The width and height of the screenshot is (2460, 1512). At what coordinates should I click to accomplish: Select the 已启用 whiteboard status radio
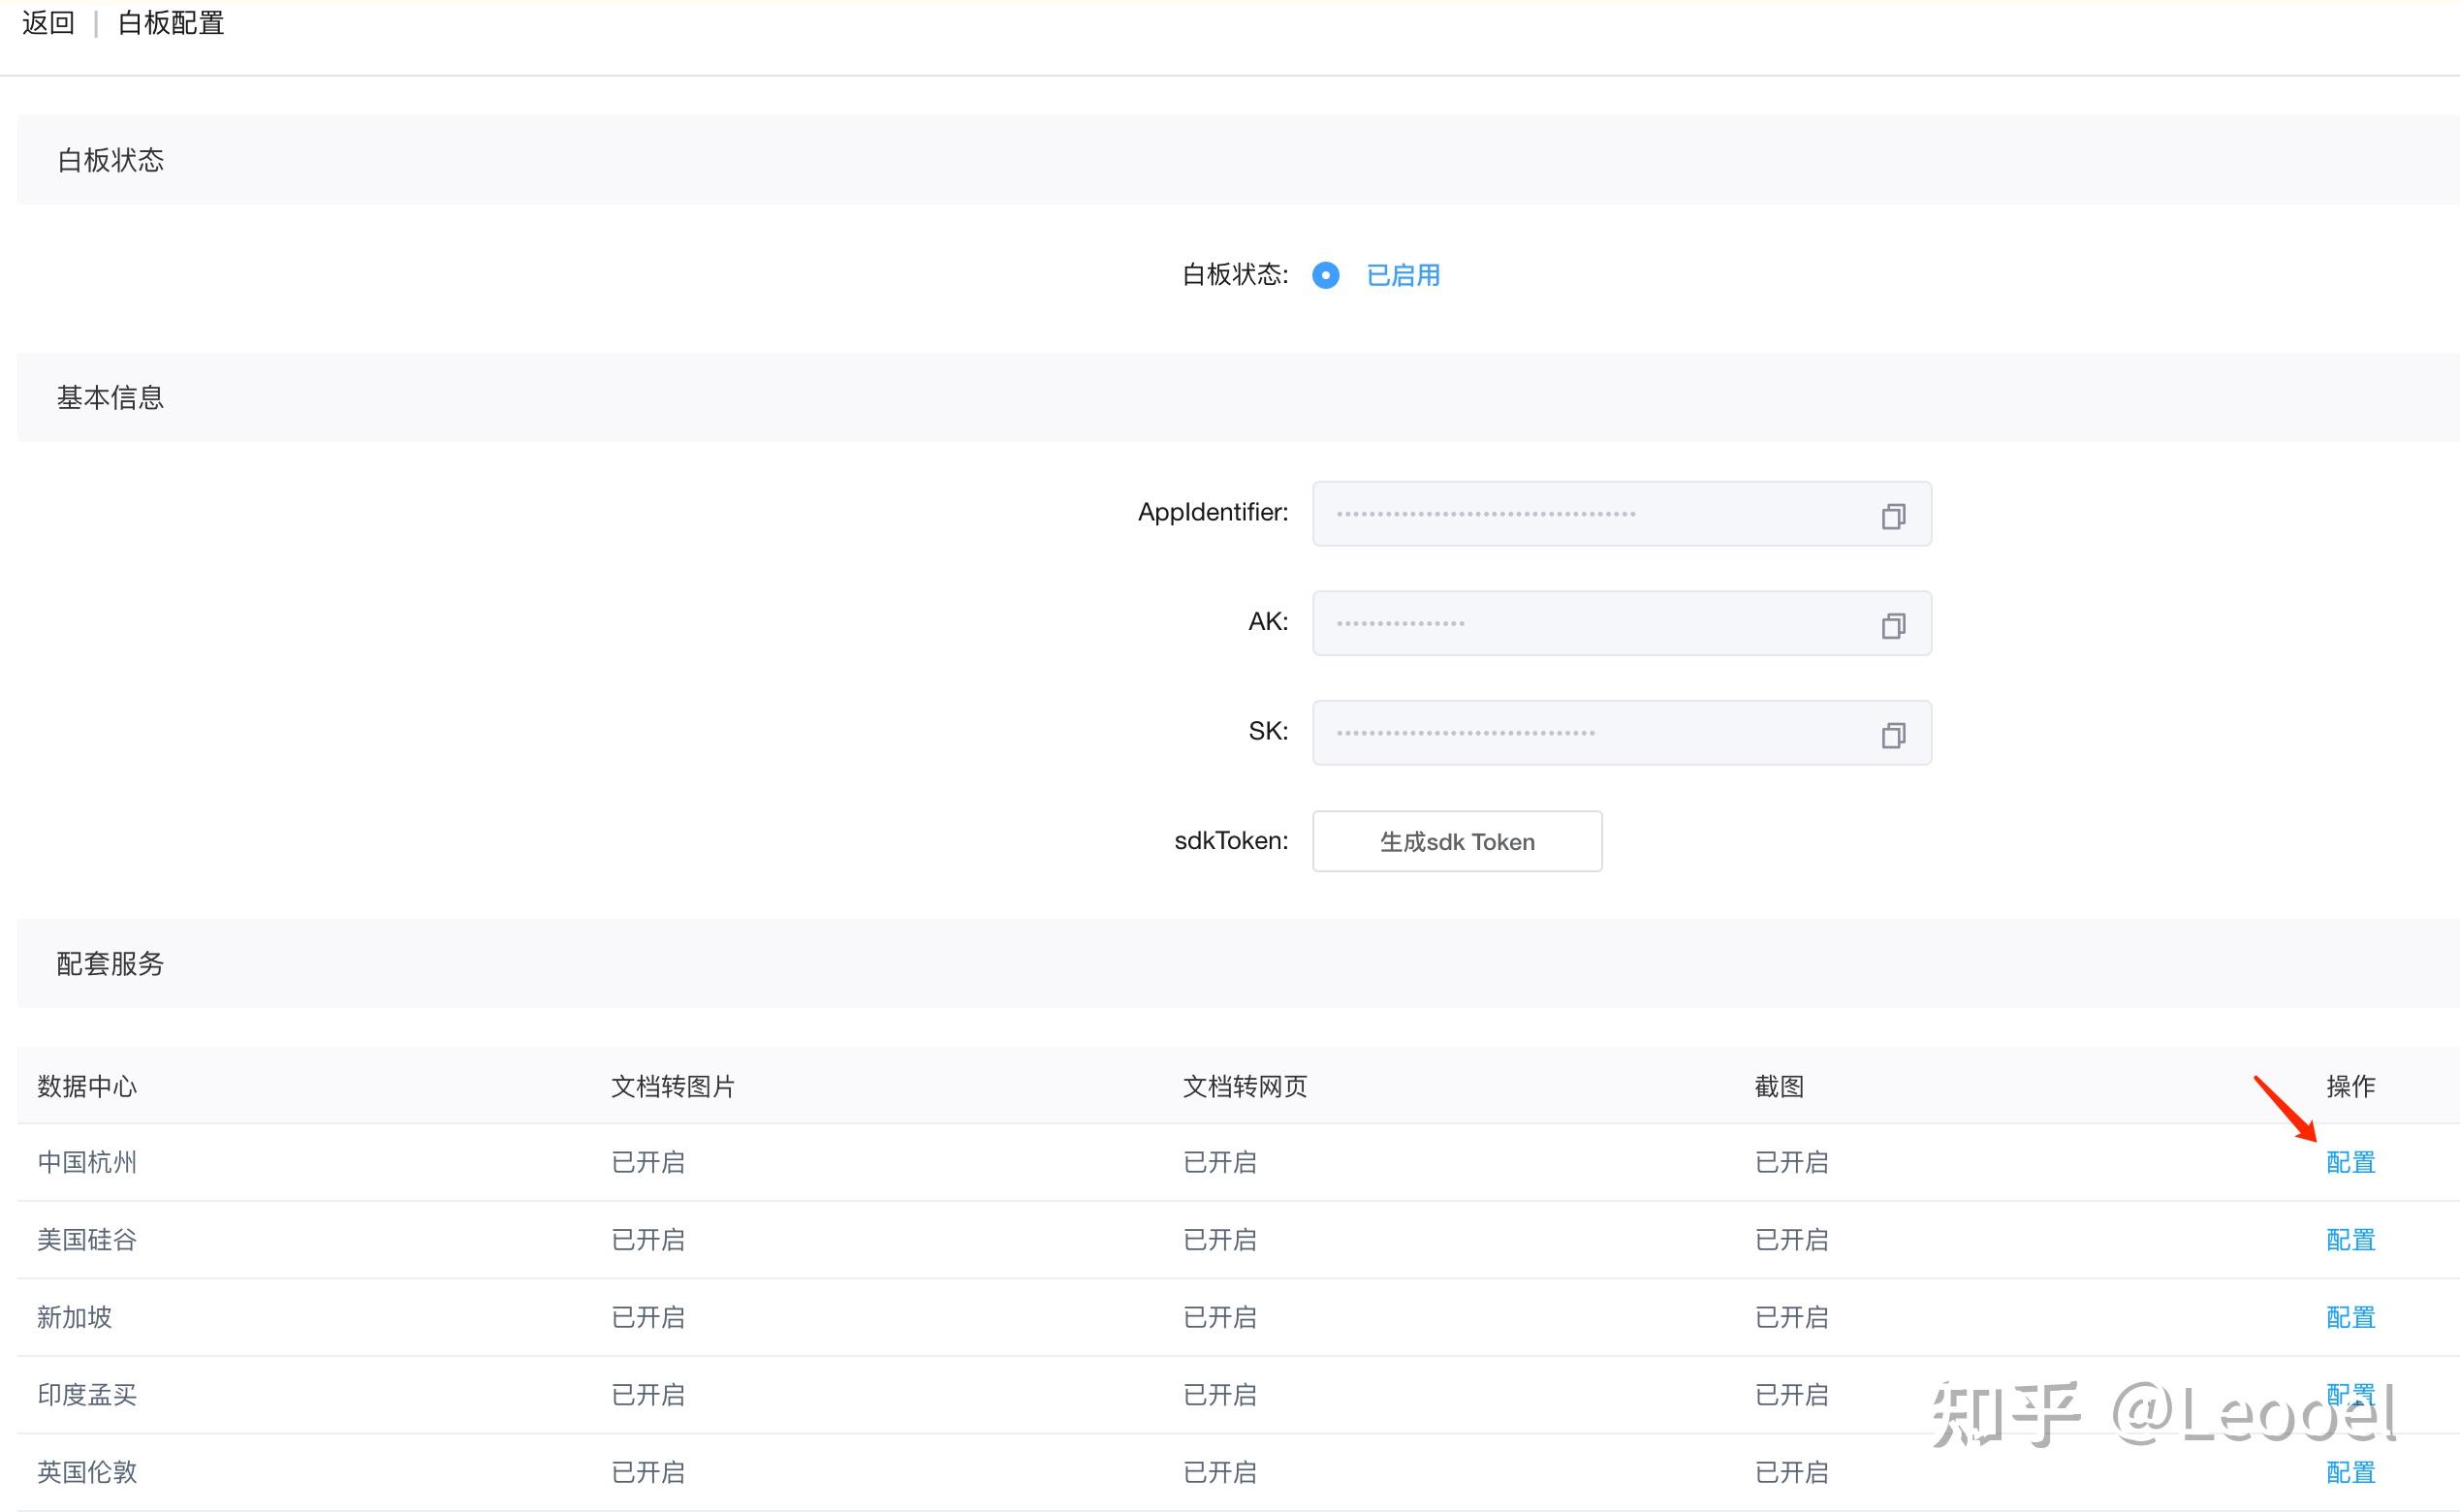click(1325, 275)
